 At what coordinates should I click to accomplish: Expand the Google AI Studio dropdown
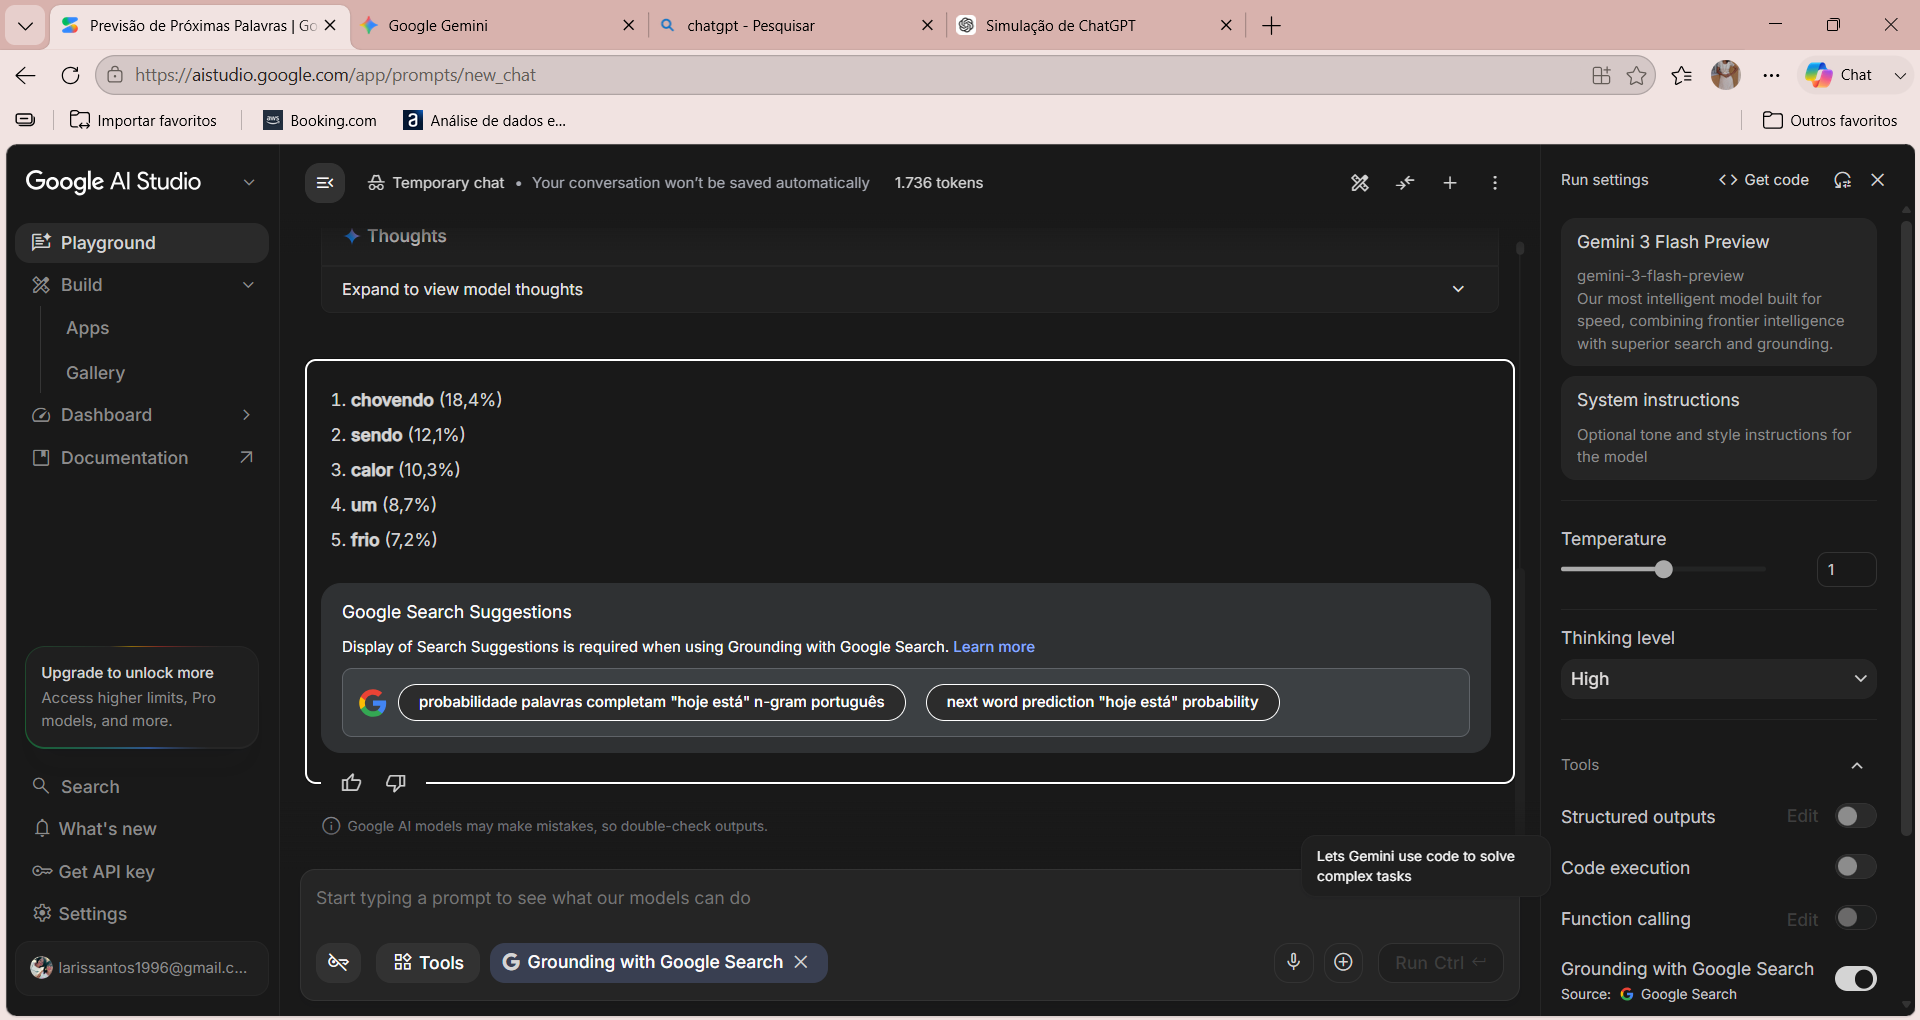tap(249, 182)
